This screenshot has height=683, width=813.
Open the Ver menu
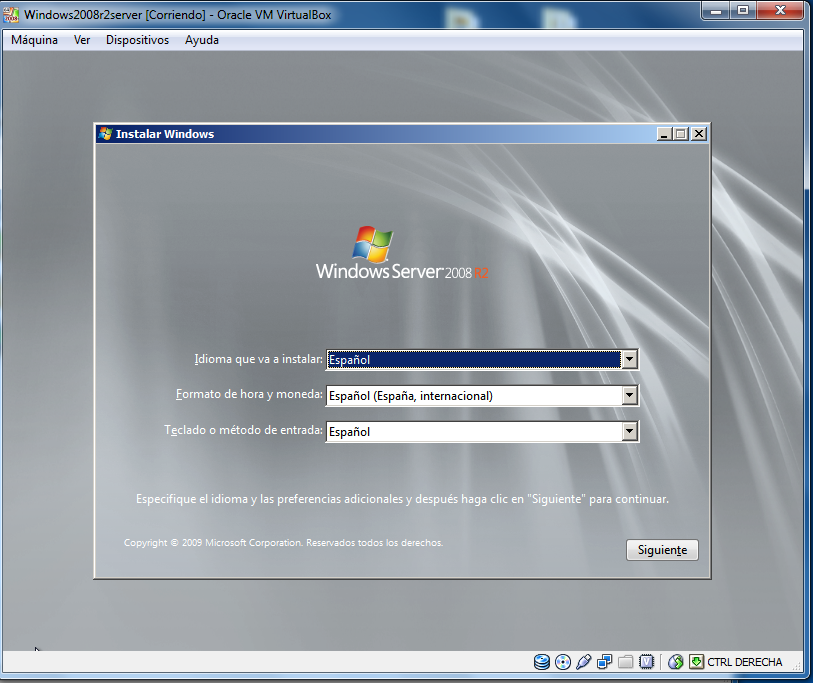pyautogui.click(x=82, y=40)
